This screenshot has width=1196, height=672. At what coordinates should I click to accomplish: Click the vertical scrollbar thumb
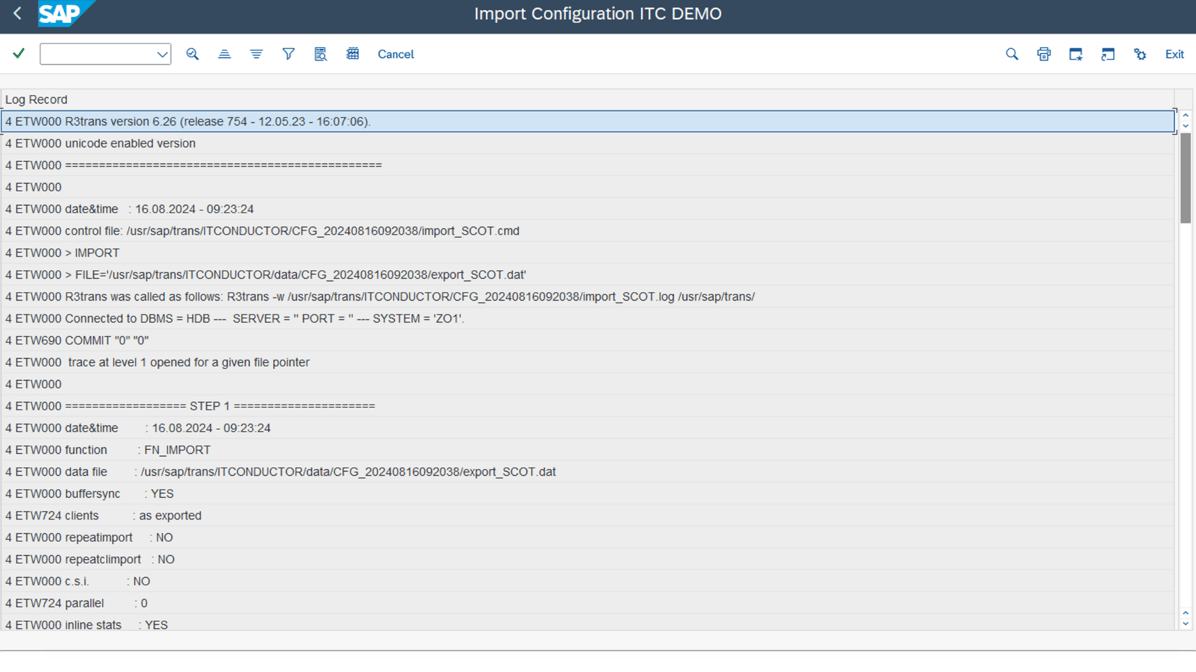(1185, 178)
